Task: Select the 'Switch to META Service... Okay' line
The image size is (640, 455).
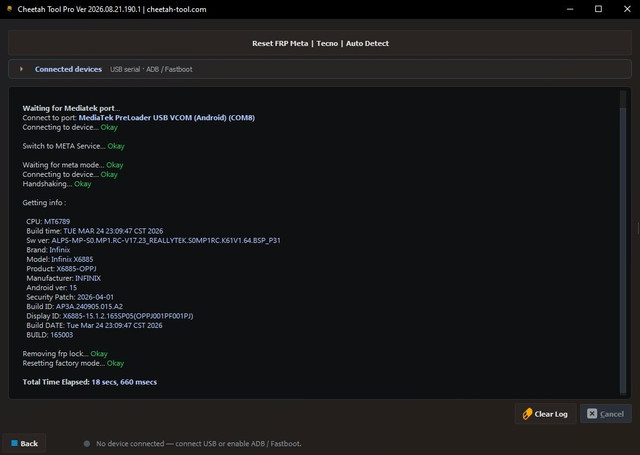Action: tap(73, 146)
